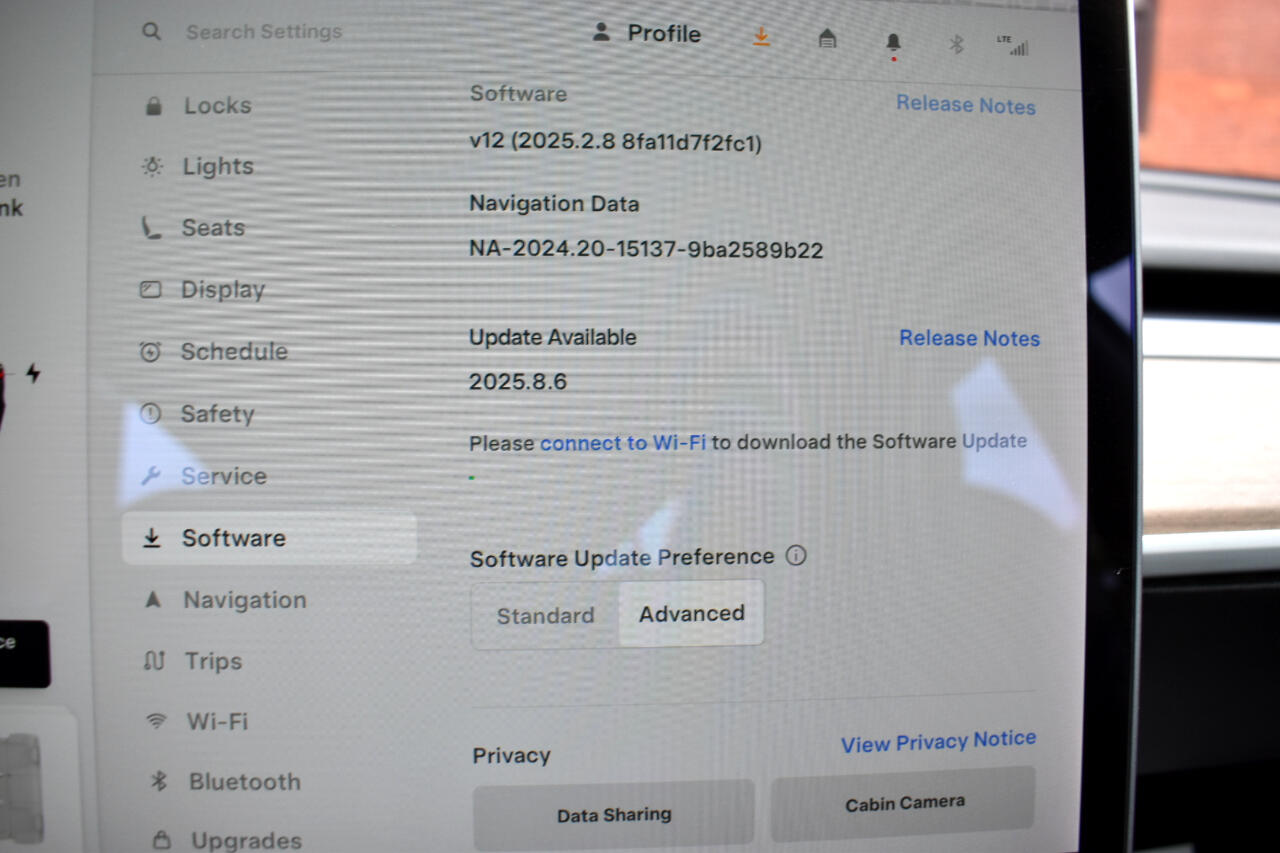Image resolution: width=1280 pixels, height=853 pixels.
Task: Tap the wrench icon beside Service
Action: tap(151, 476)
